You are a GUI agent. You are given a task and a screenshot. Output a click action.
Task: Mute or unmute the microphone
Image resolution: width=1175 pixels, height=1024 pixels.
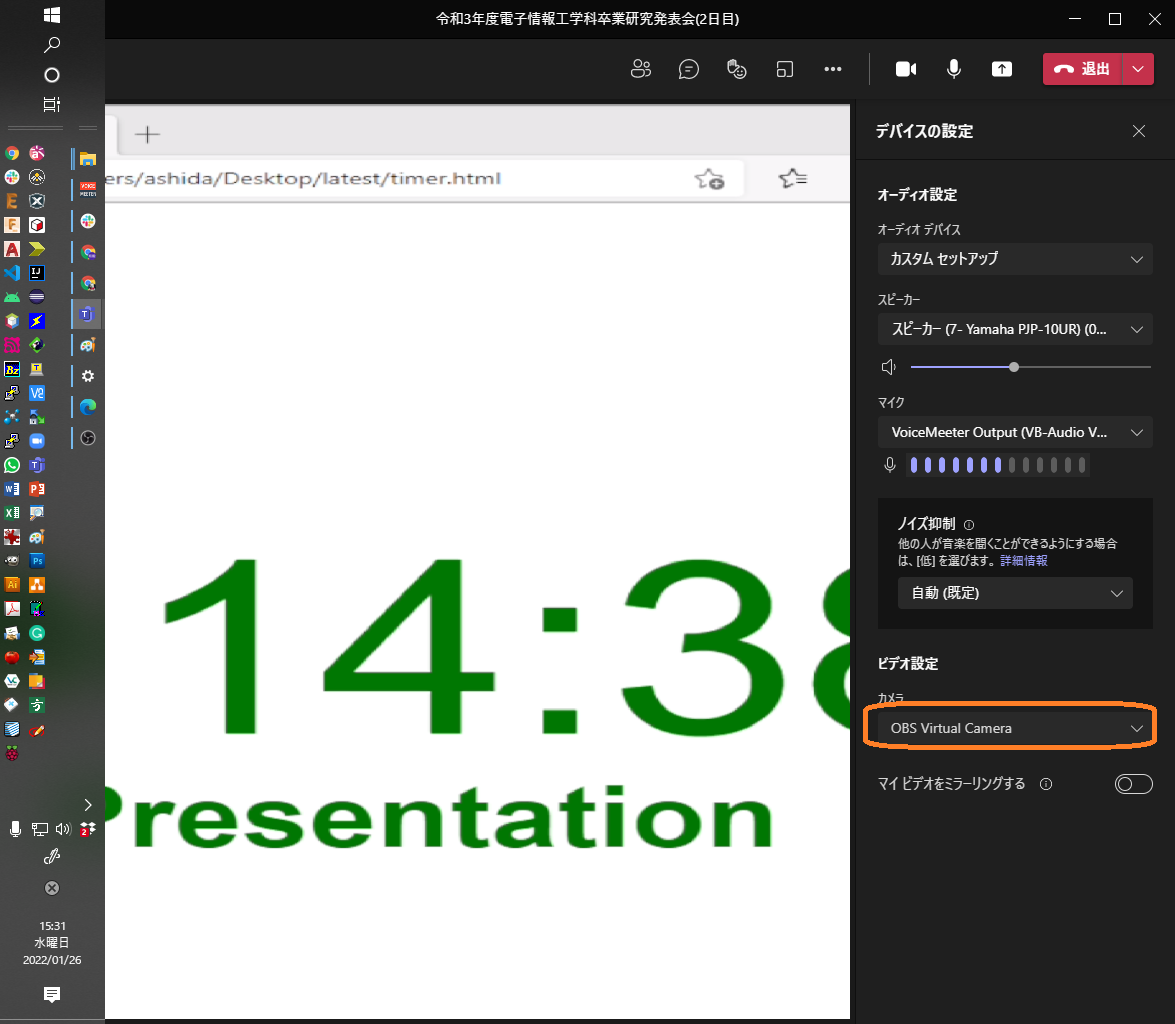tap(954, 69)
